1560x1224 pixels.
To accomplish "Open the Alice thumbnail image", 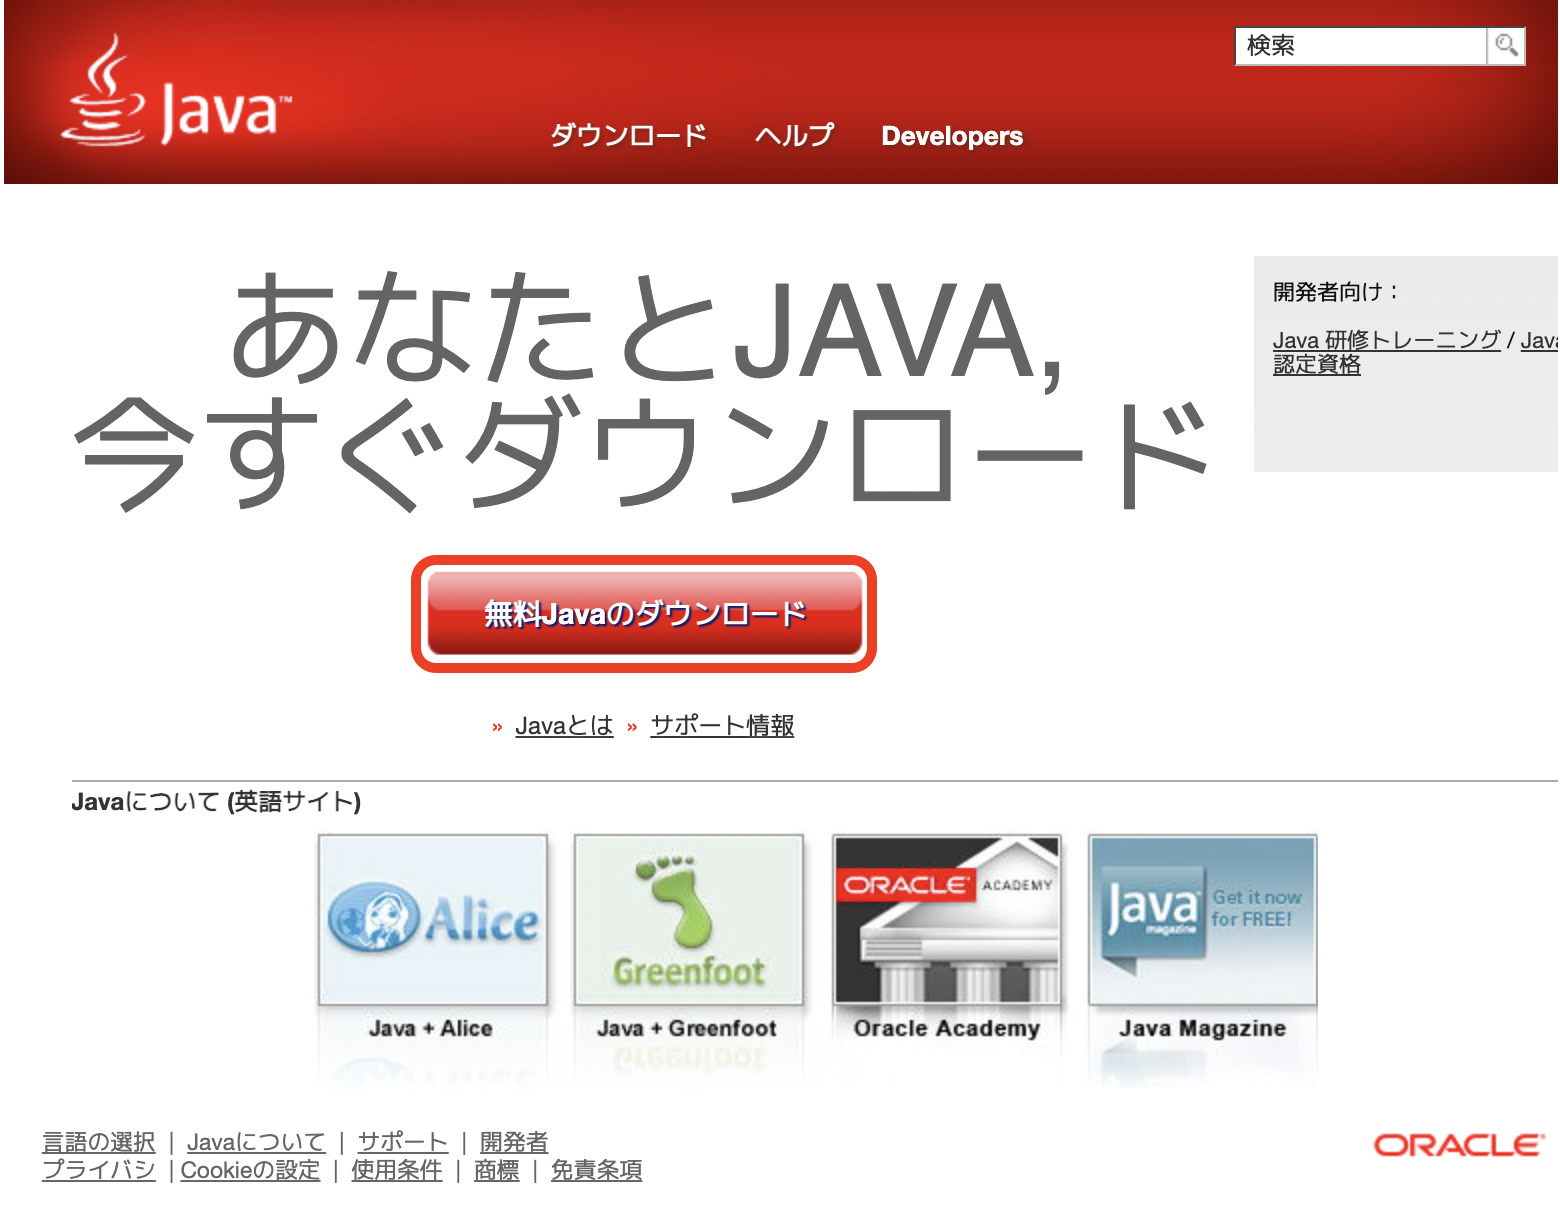I will (x=433, y=920).
